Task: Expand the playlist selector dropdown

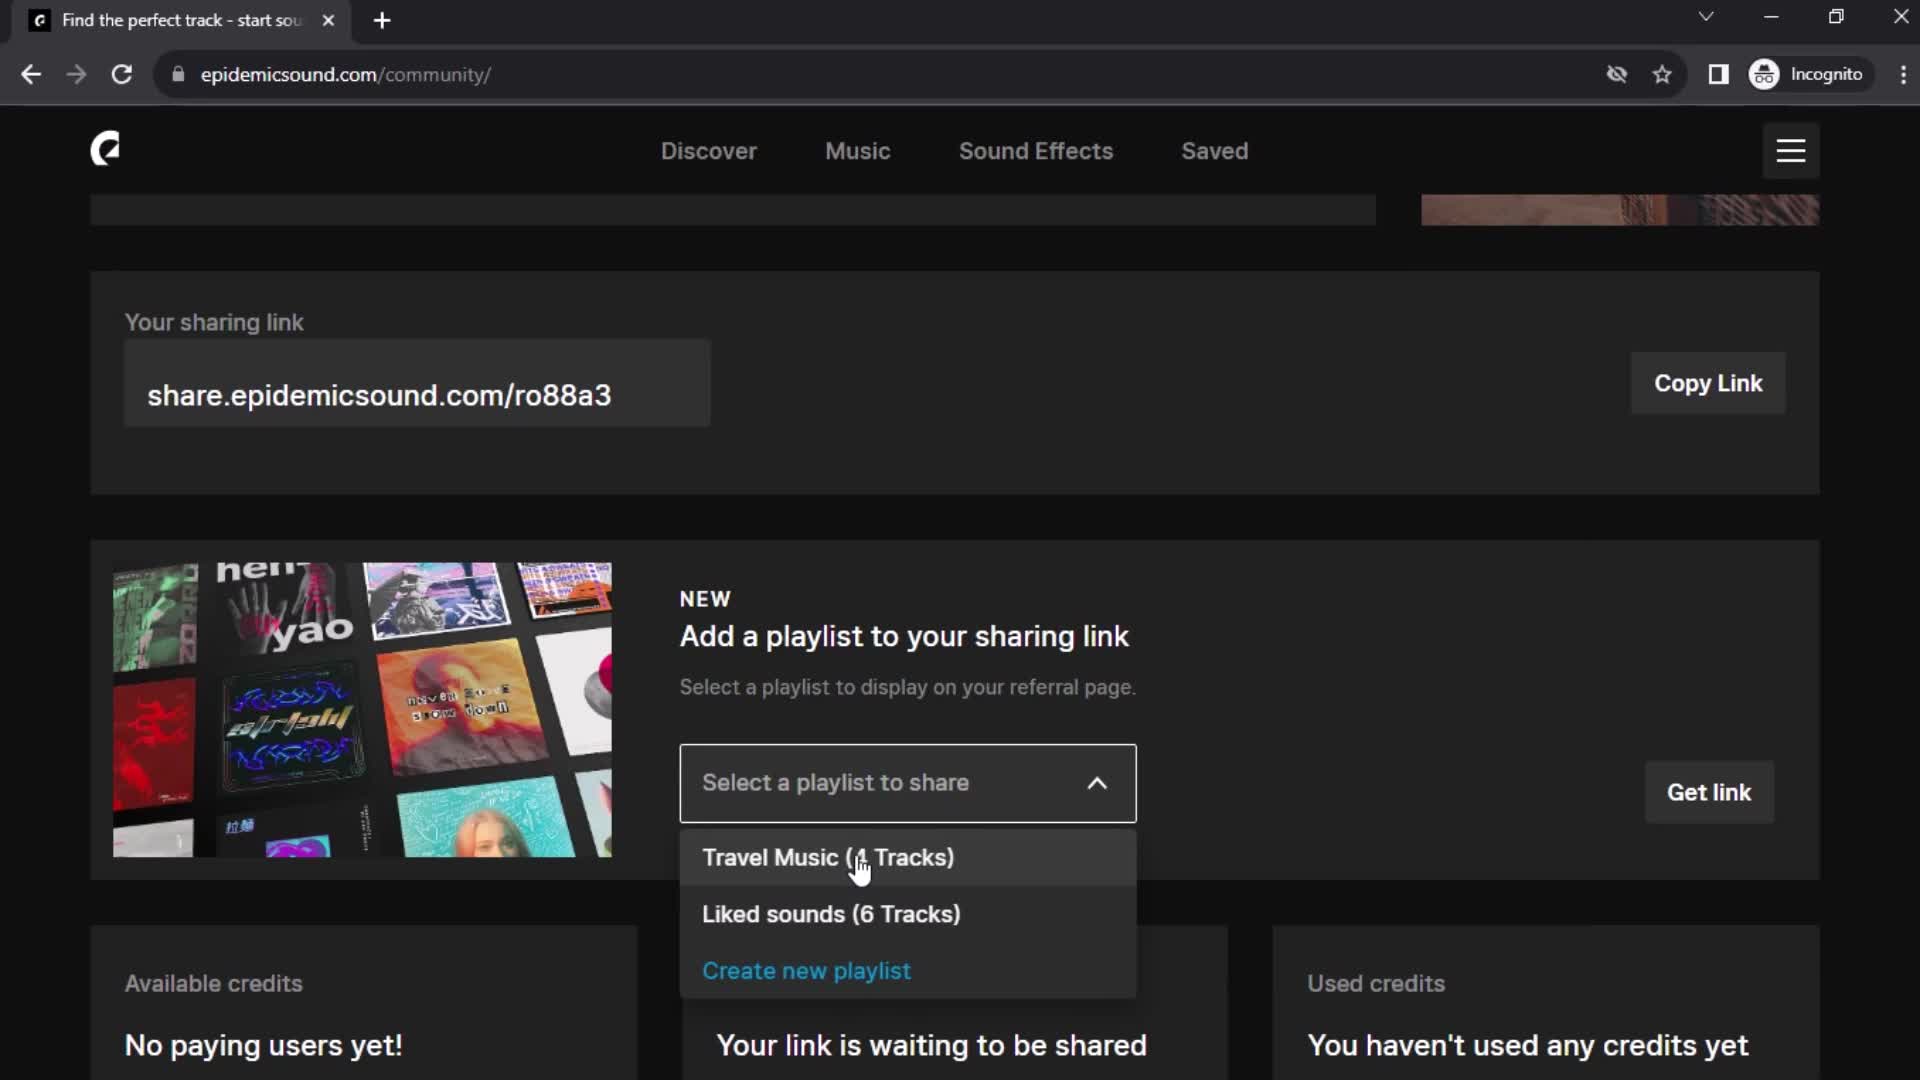Action: tap(907, 782)
